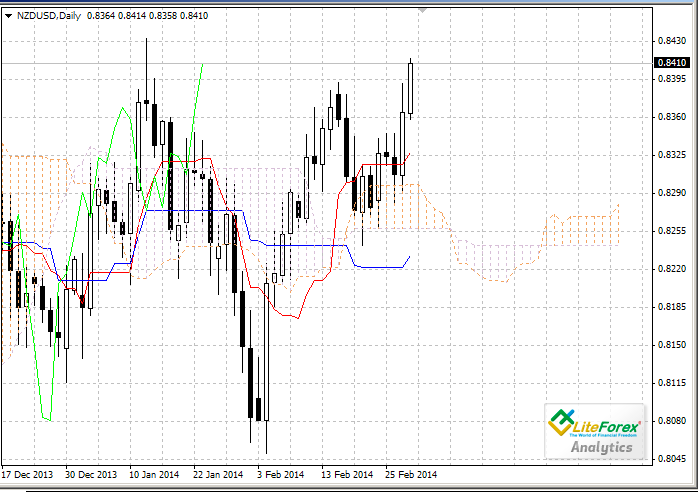Click price scale value 0.8080
698x492 pixels.
[x=672, y=421]
